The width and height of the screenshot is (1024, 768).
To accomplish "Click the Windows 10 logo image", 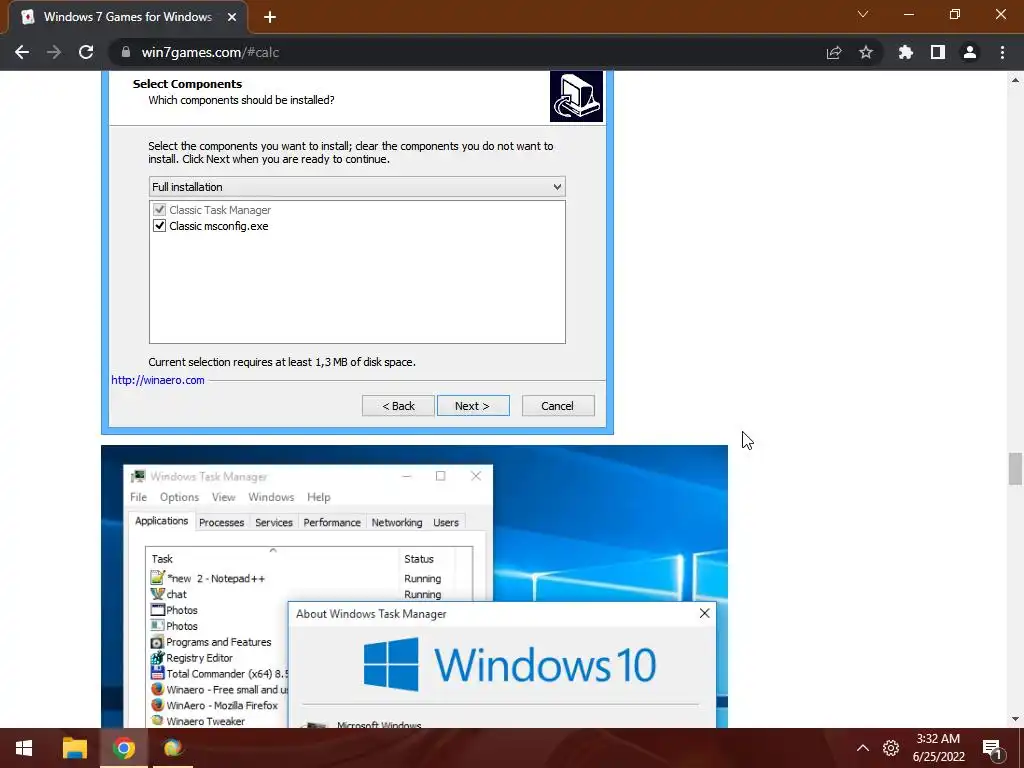I will pos(509,665).
